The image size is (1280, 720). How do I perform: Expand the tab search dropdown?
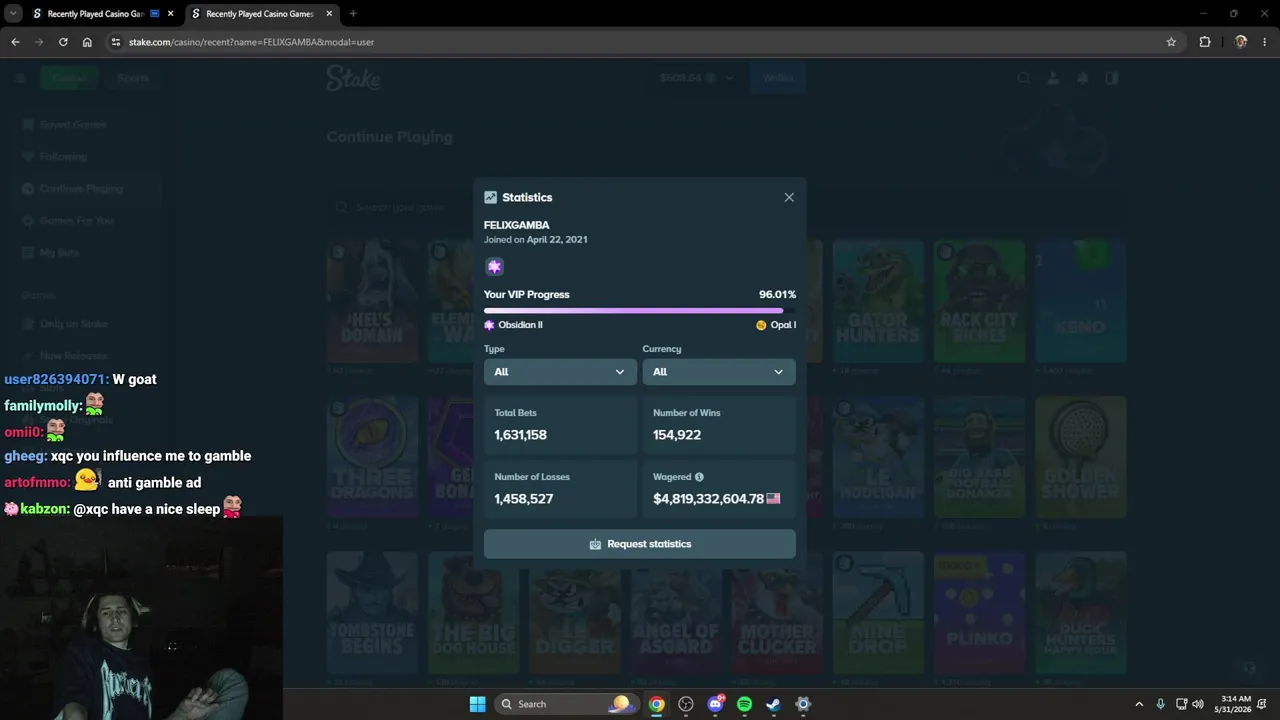pos(13,14)
